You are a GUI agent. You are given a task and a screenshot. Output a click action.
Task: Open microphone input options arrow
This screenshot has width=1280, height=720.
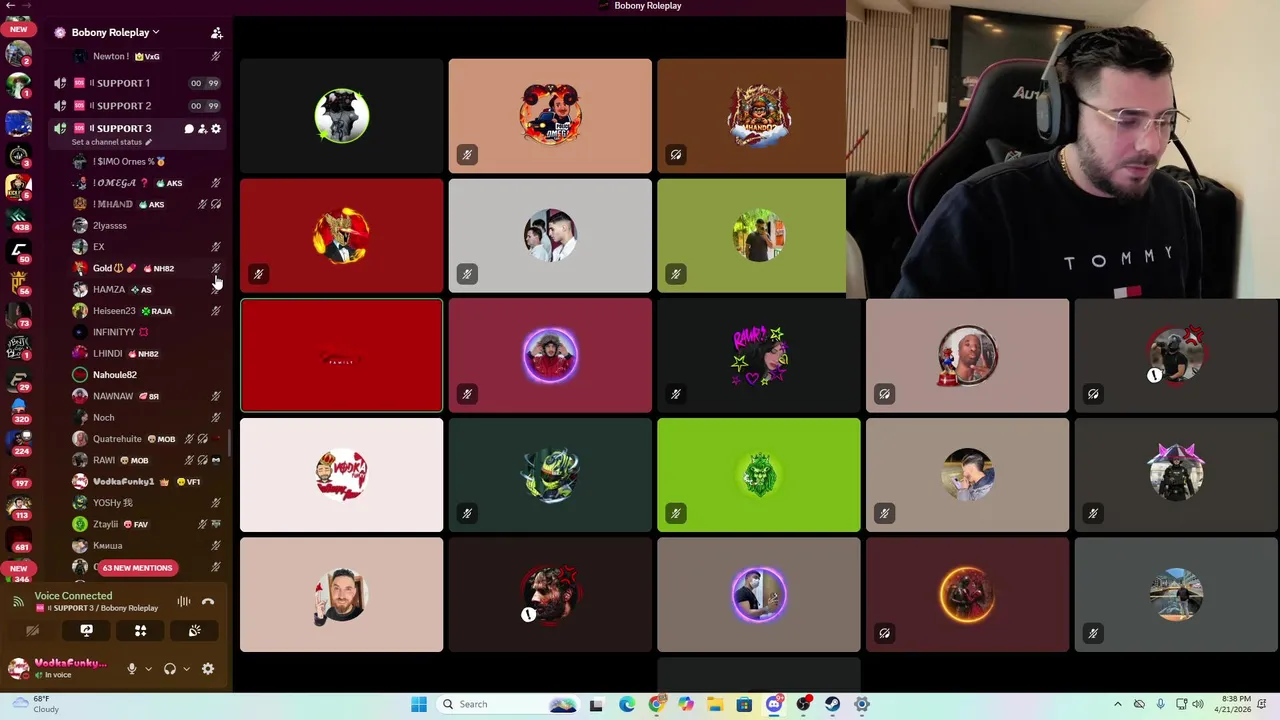pyautogui.click(x=148, y=669)
